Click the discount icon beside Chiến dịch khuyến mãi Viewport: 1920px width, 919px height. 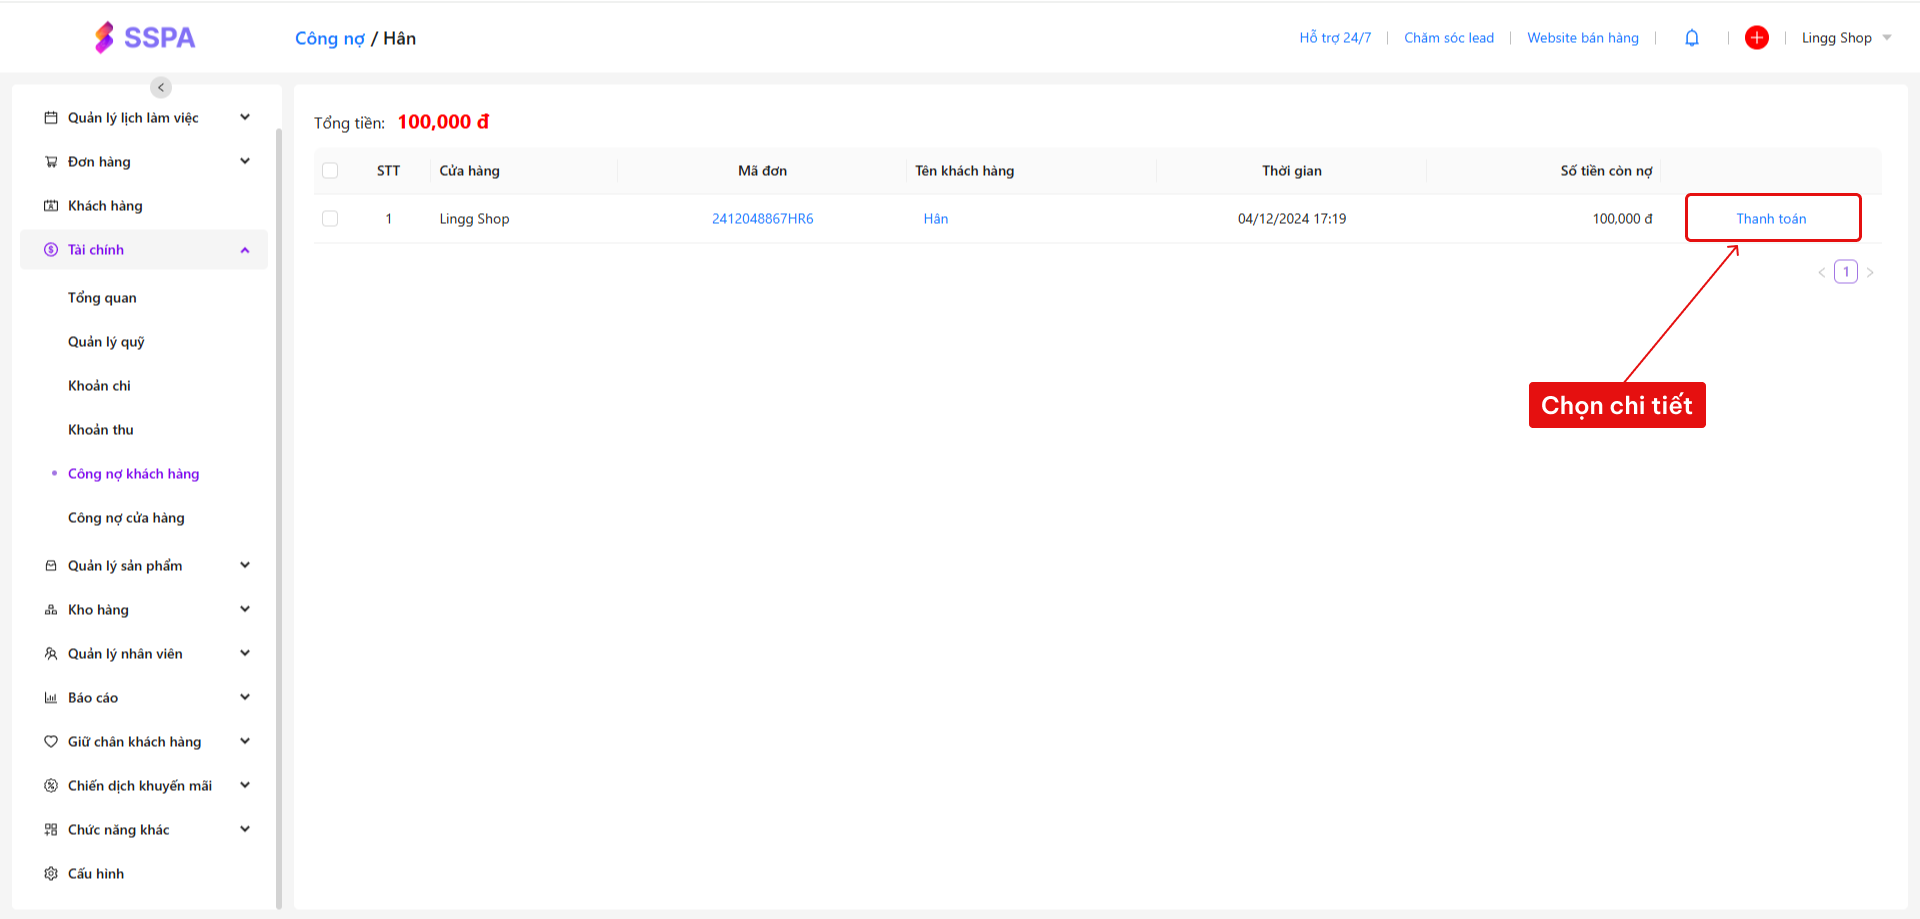coord(51,785)
